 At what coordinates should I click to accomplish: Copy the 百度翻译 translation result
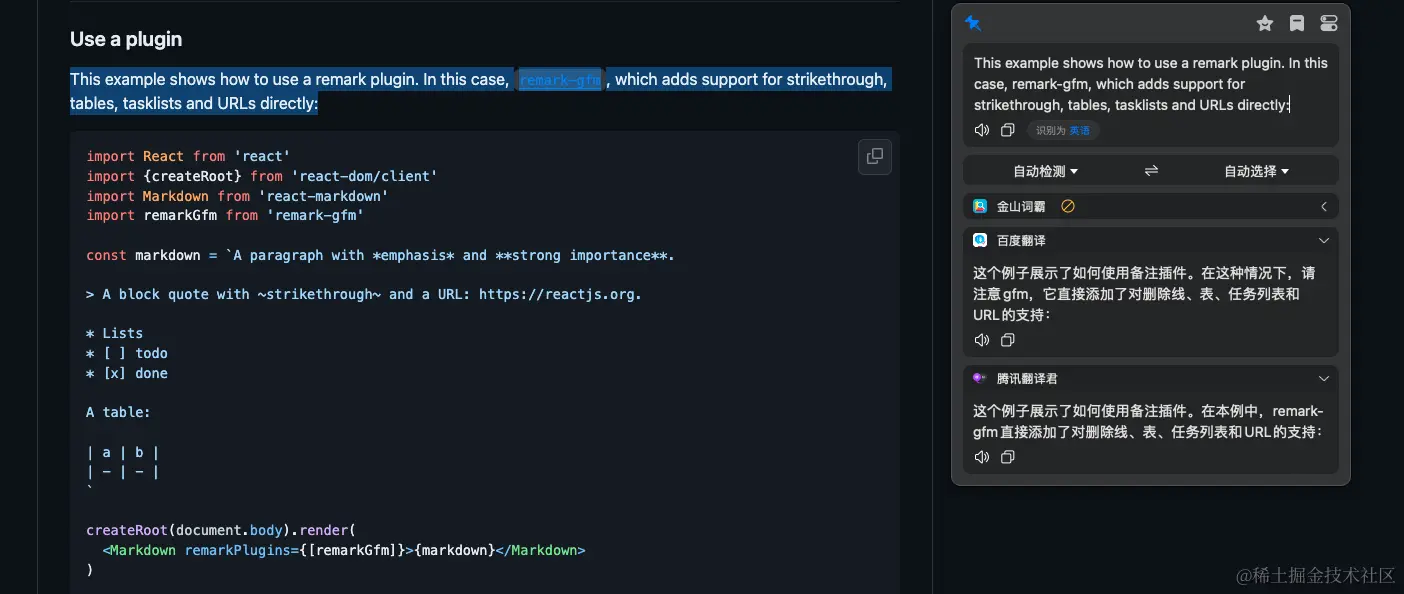pos(1007,340)
